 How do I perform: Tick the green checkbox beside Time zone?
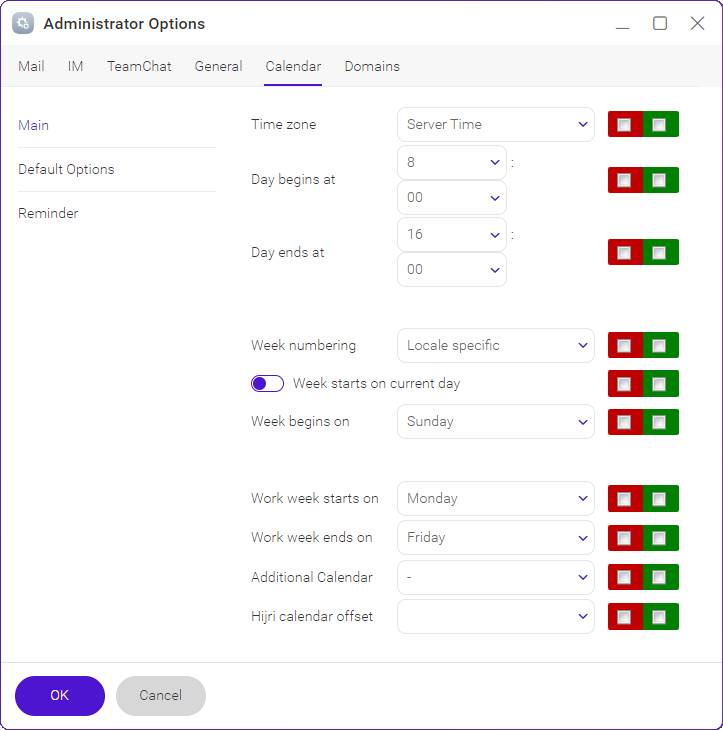click(x=659, y=125)
